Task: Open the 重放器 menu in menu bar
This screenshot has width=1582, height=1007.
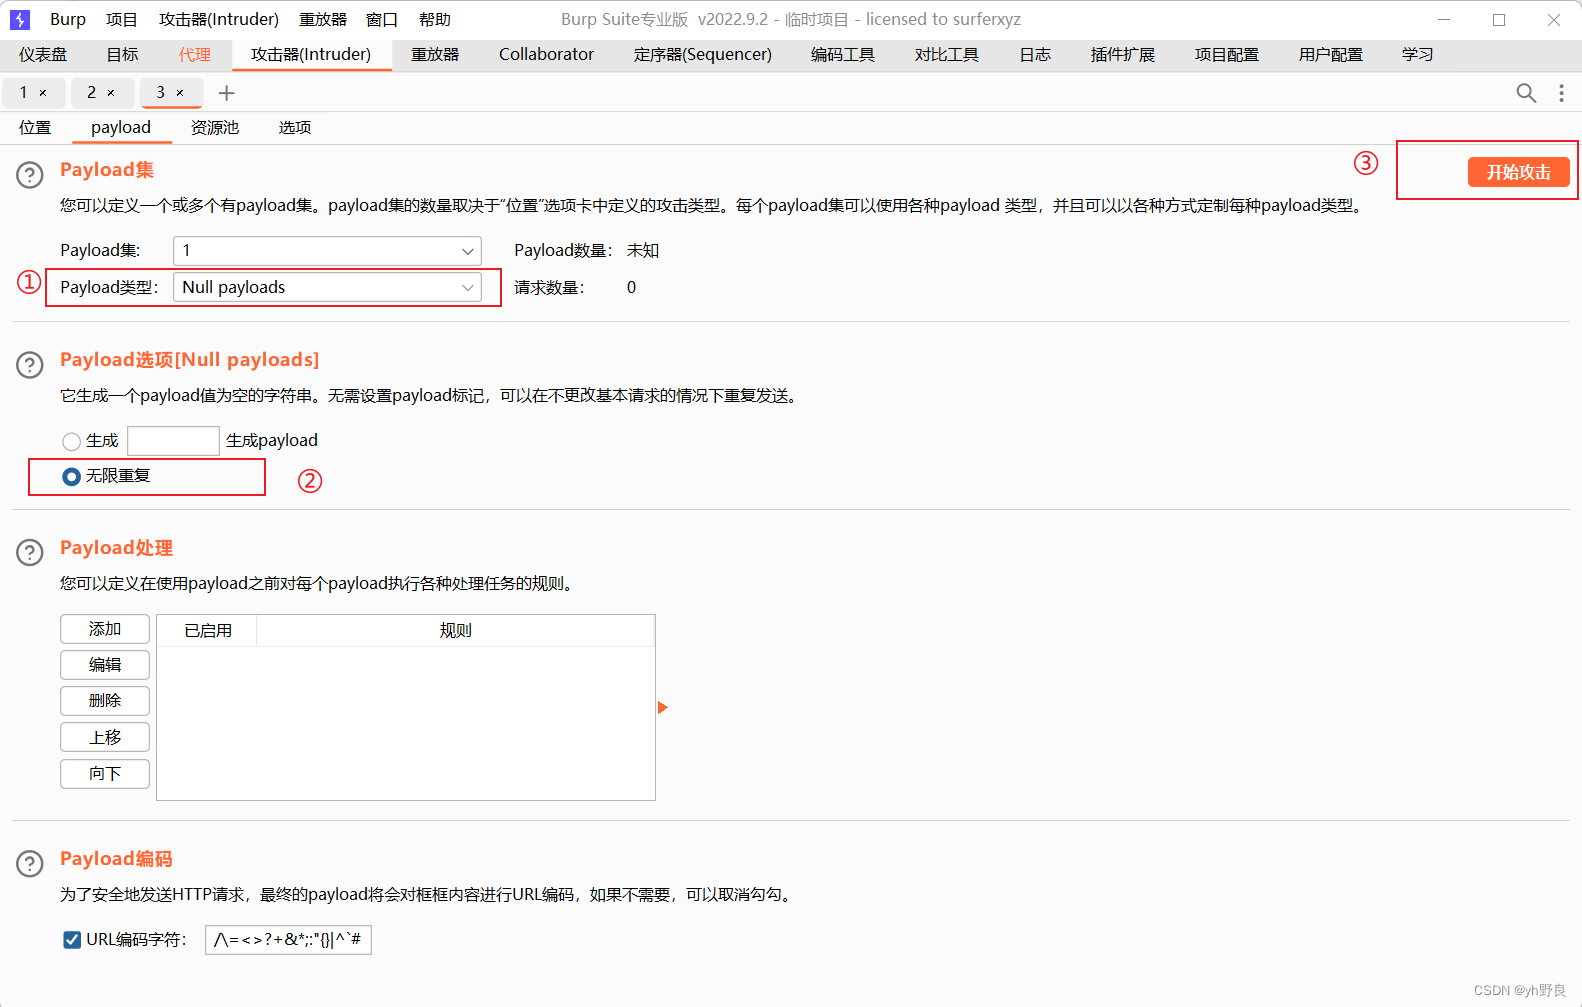Action: click(x=323, y=19)
